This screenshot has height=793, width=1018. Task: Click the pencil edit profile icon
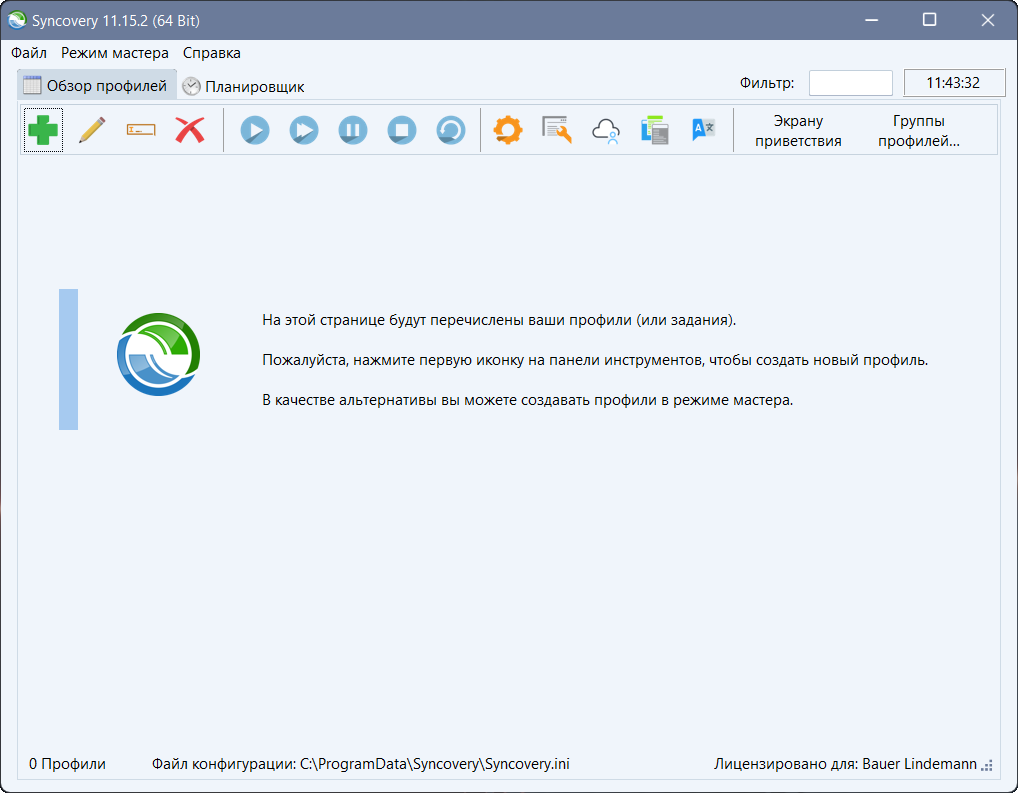pos(92,130)
